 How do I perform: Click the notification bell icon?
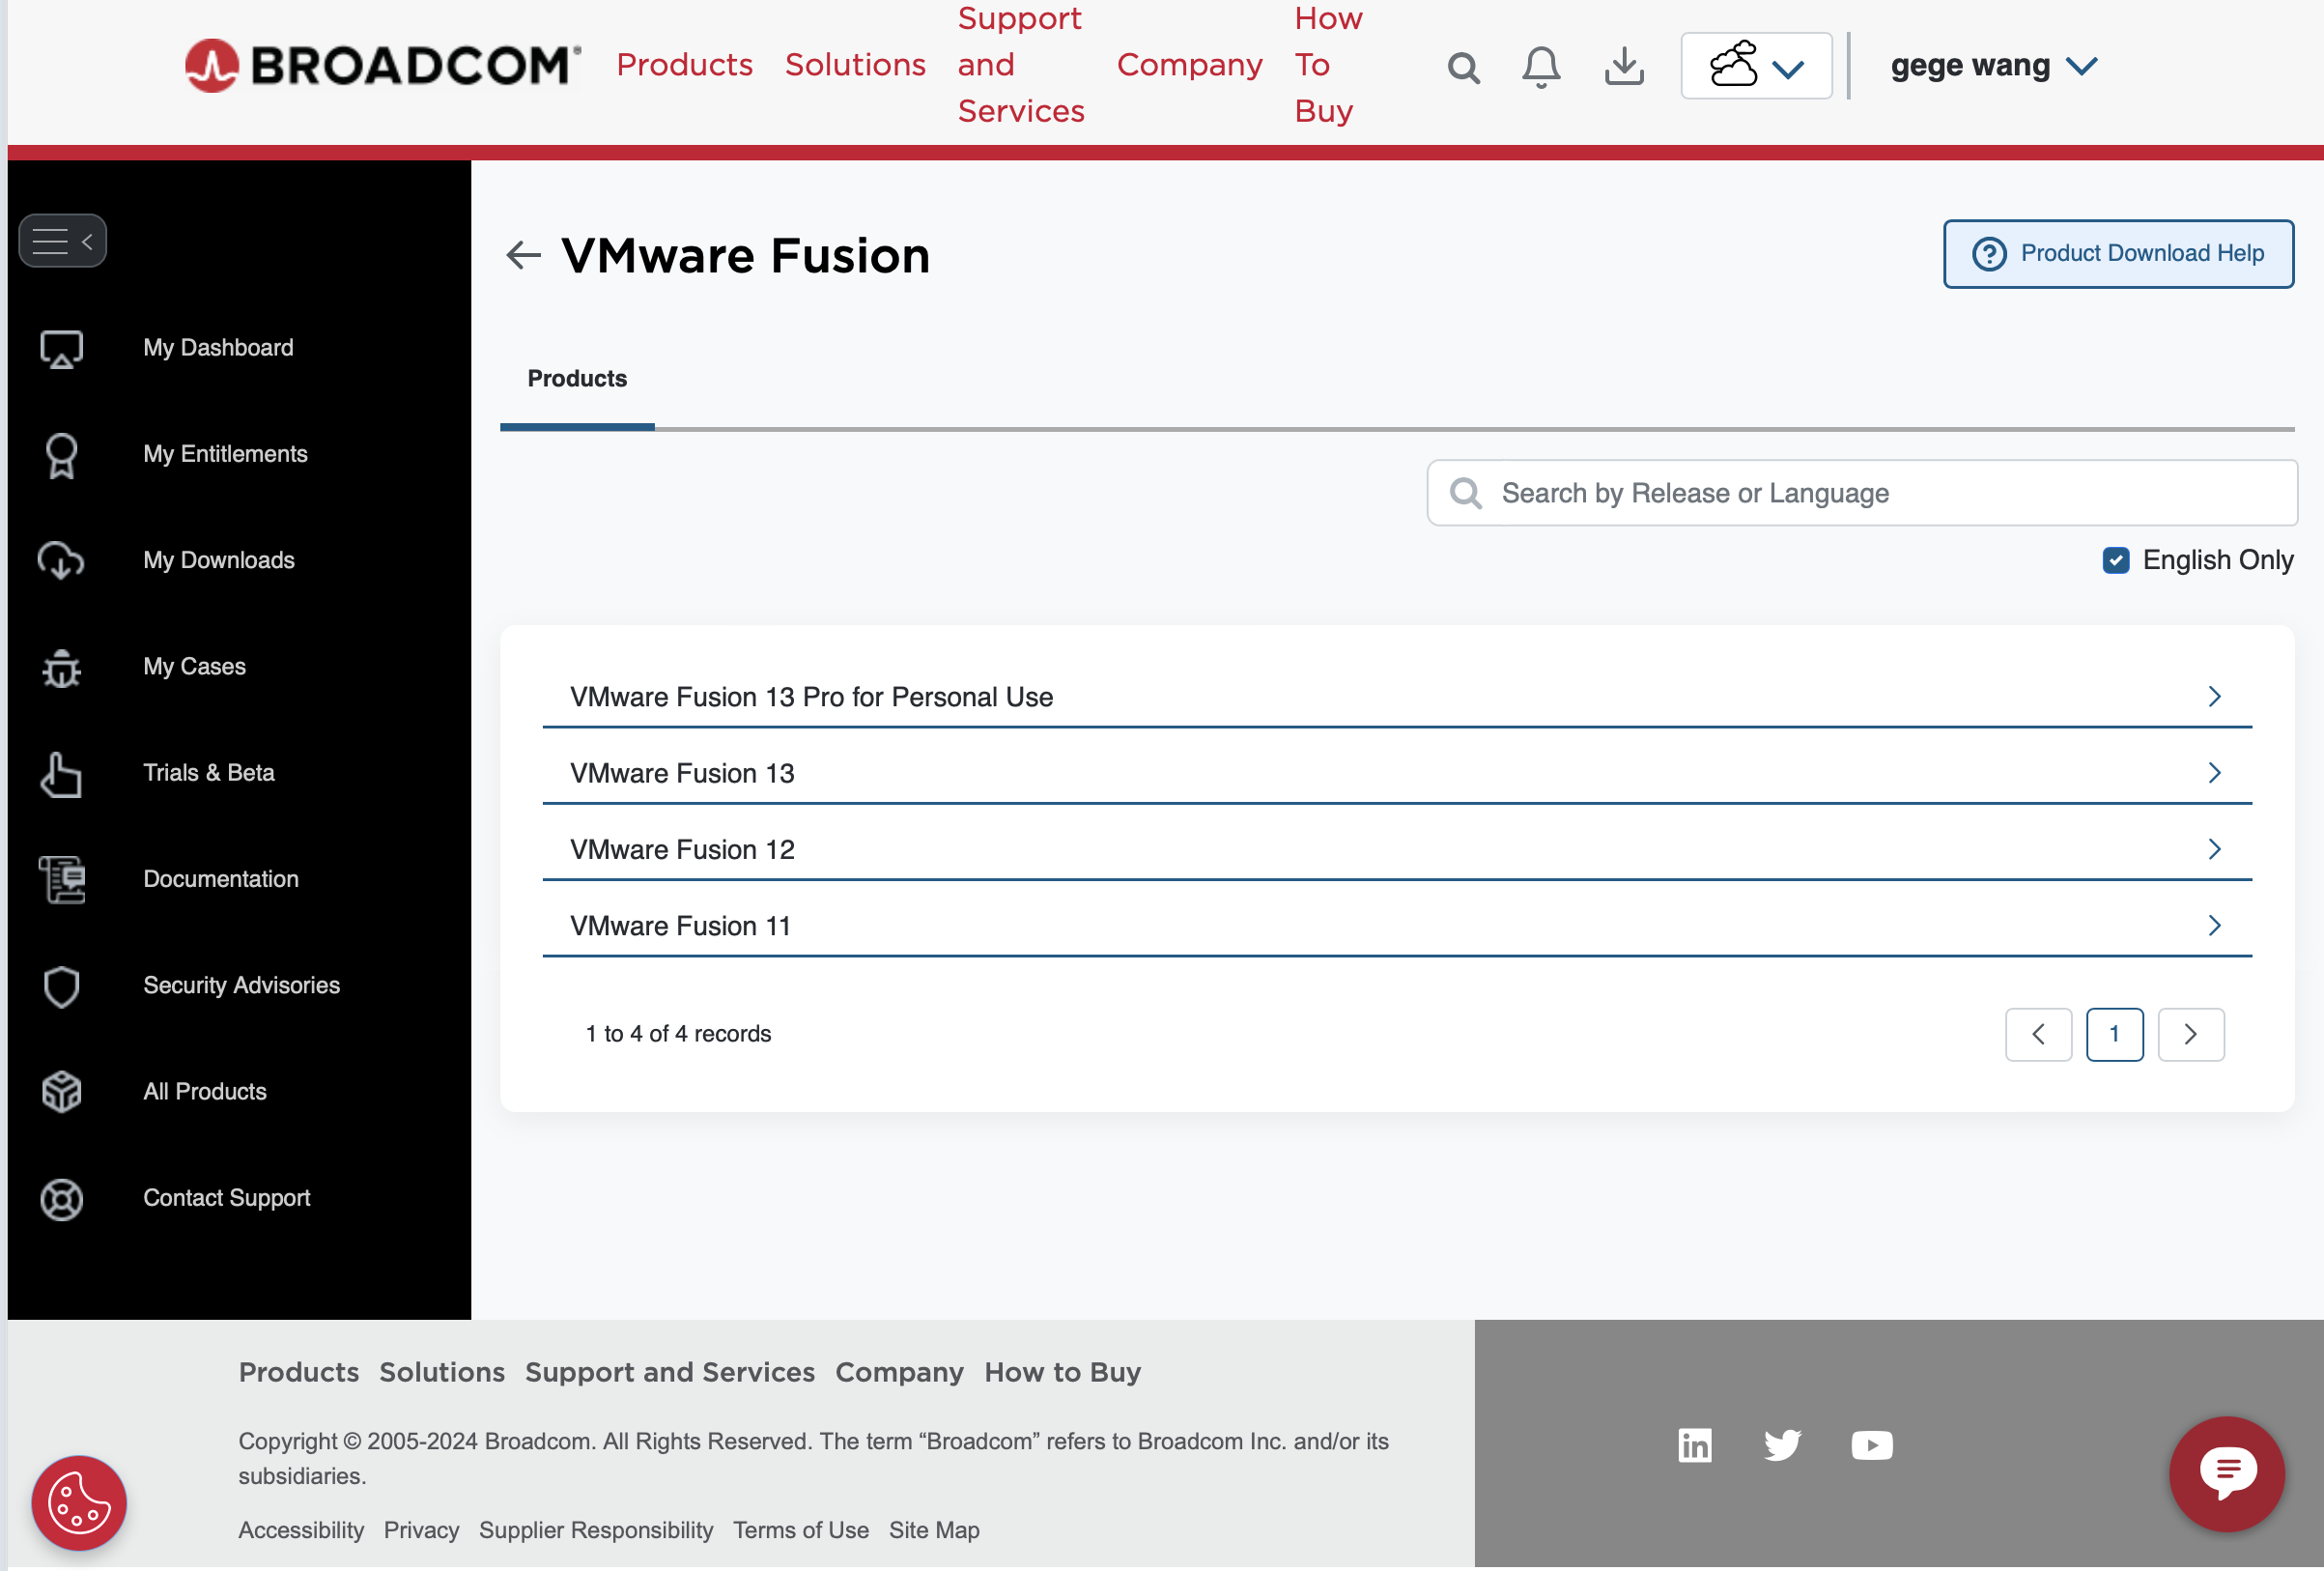(1541, 67)
